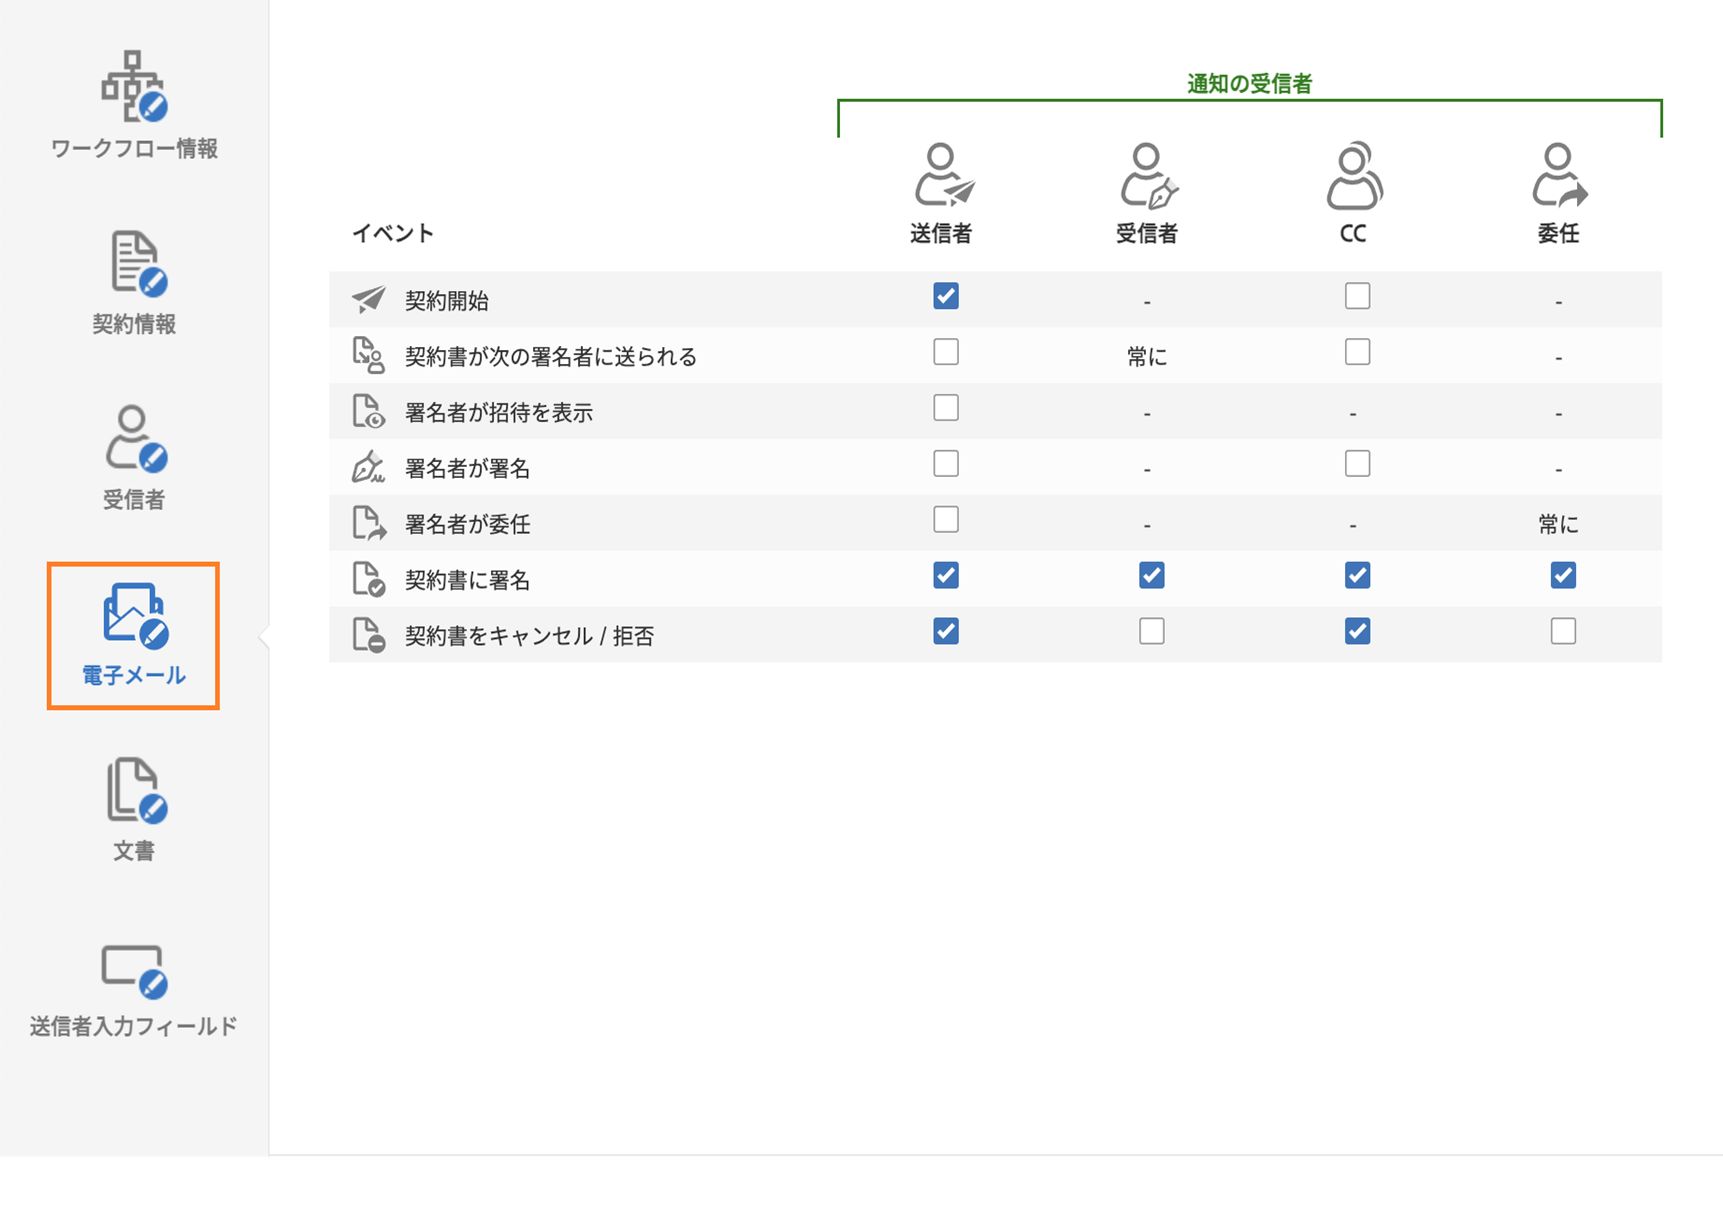Click the イベント column header
Viewport: 1723px width, 1229px height.
392,233
